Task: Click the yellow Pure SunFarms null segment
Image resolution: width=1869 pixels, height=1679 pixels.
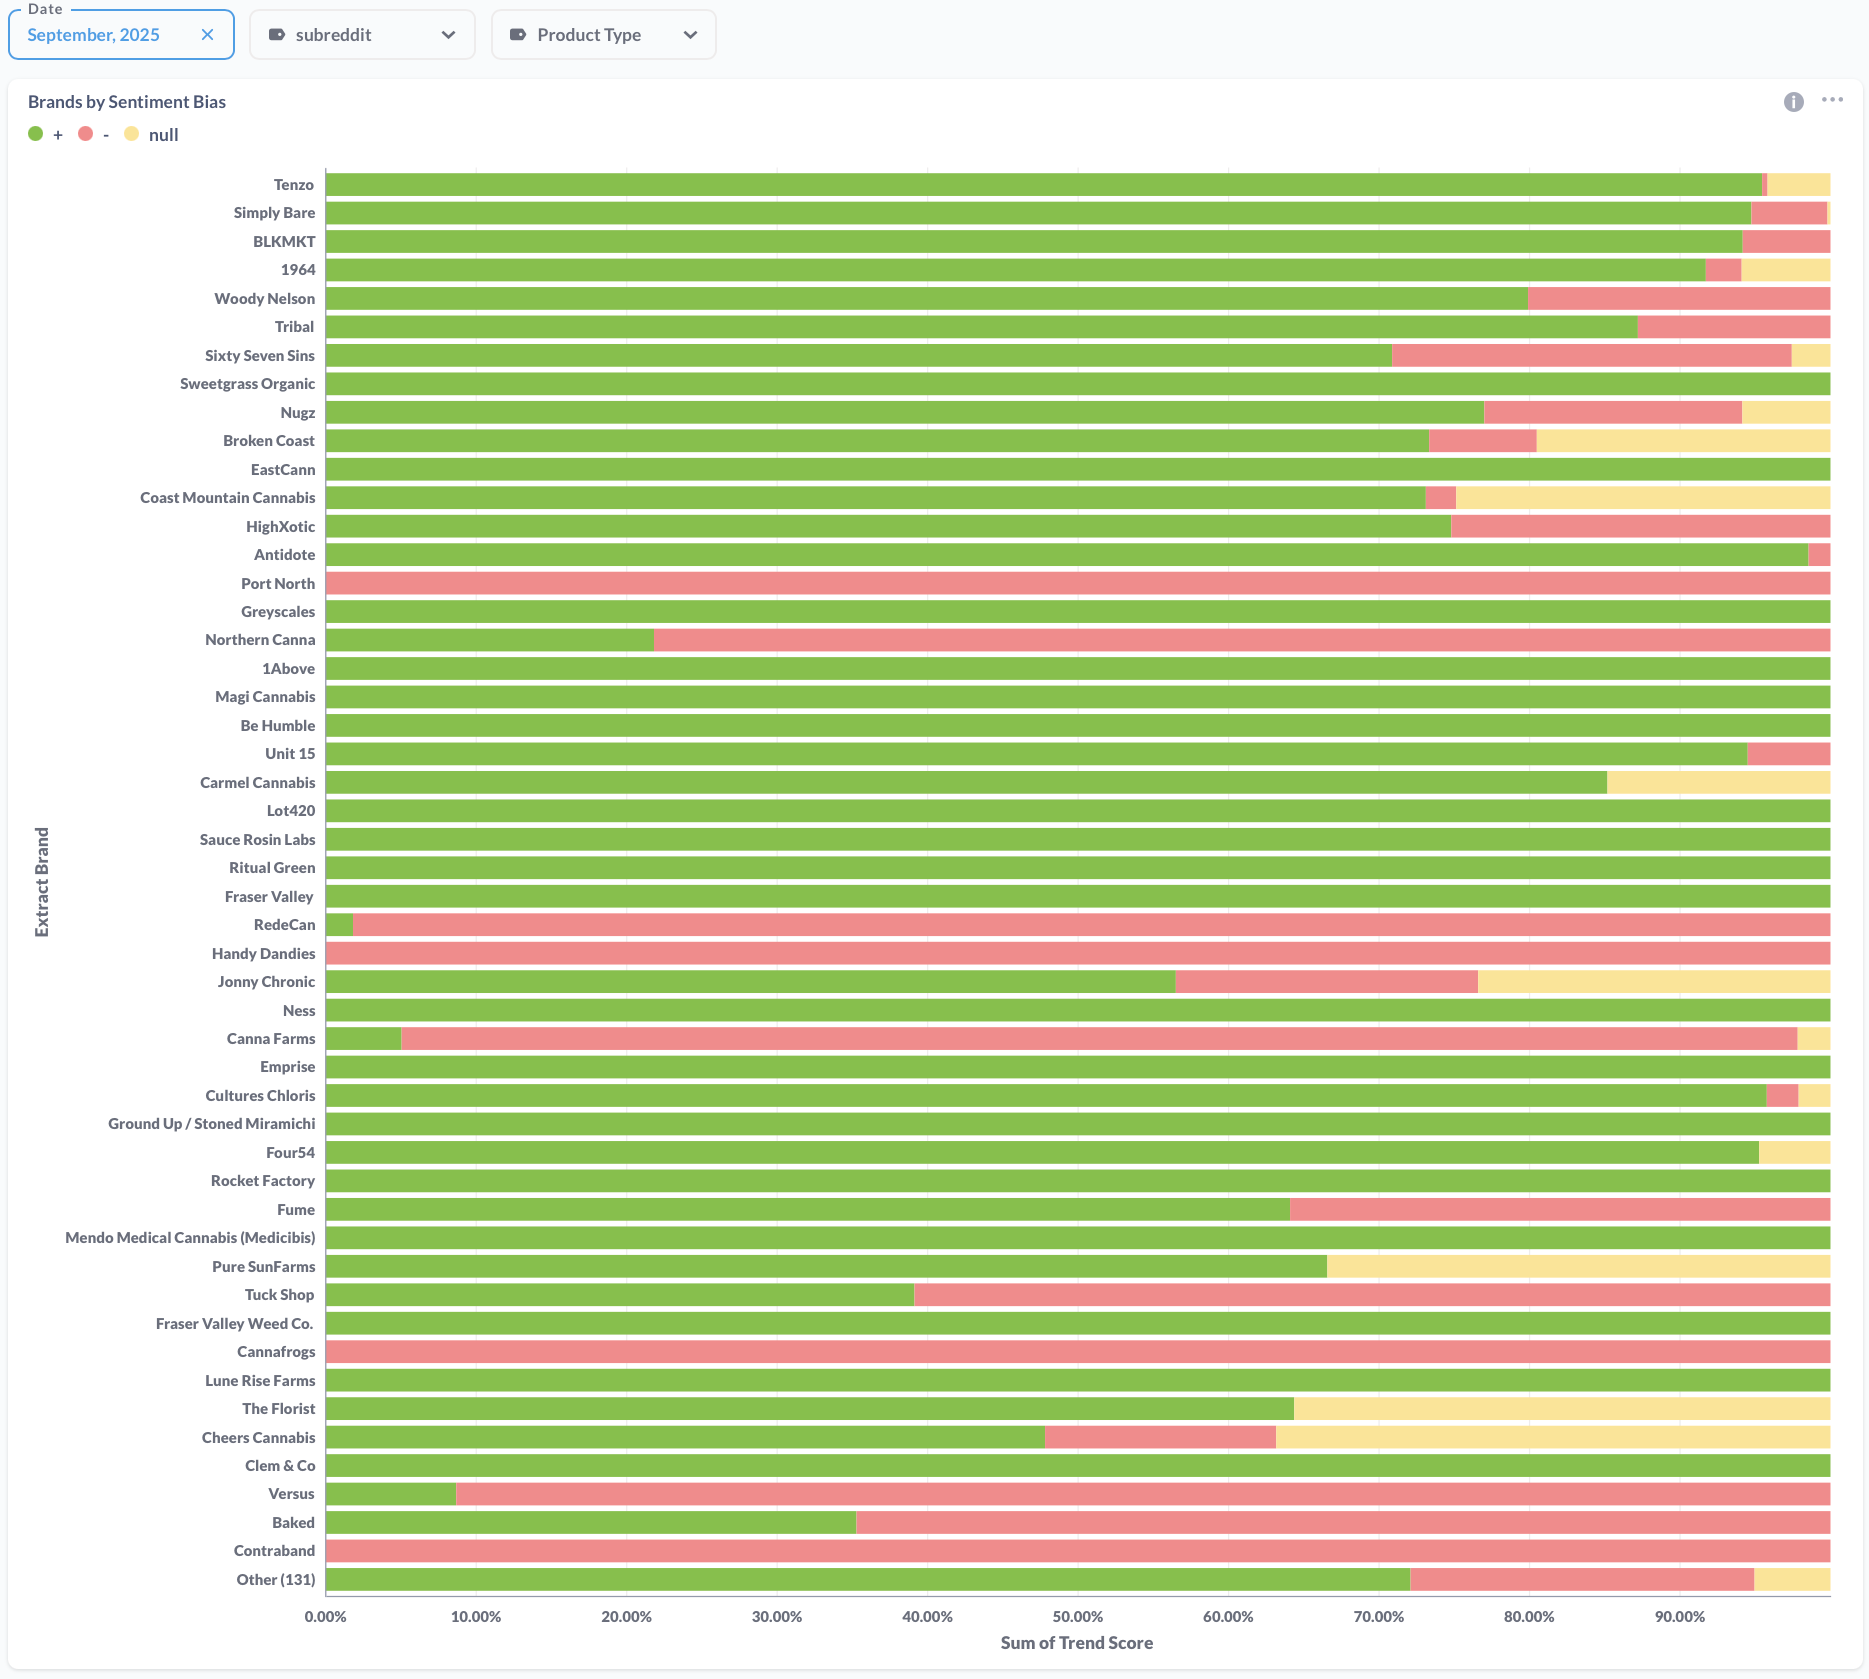Action: [1577, 1267]
